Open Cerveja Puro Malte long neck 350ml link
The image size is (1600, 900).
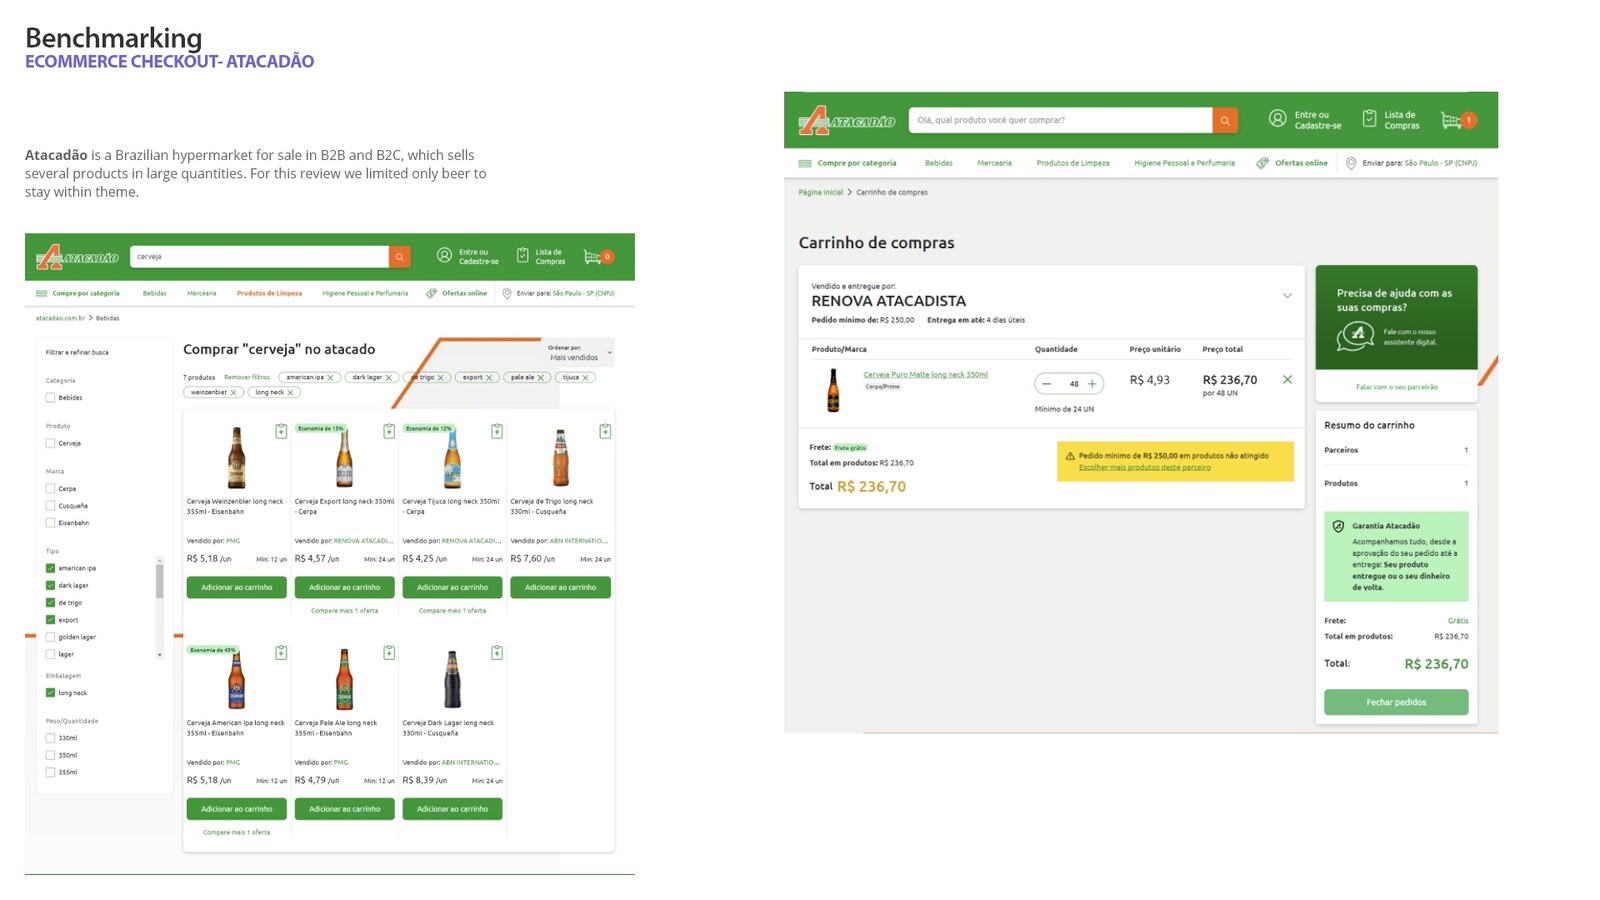pos(925,375)
